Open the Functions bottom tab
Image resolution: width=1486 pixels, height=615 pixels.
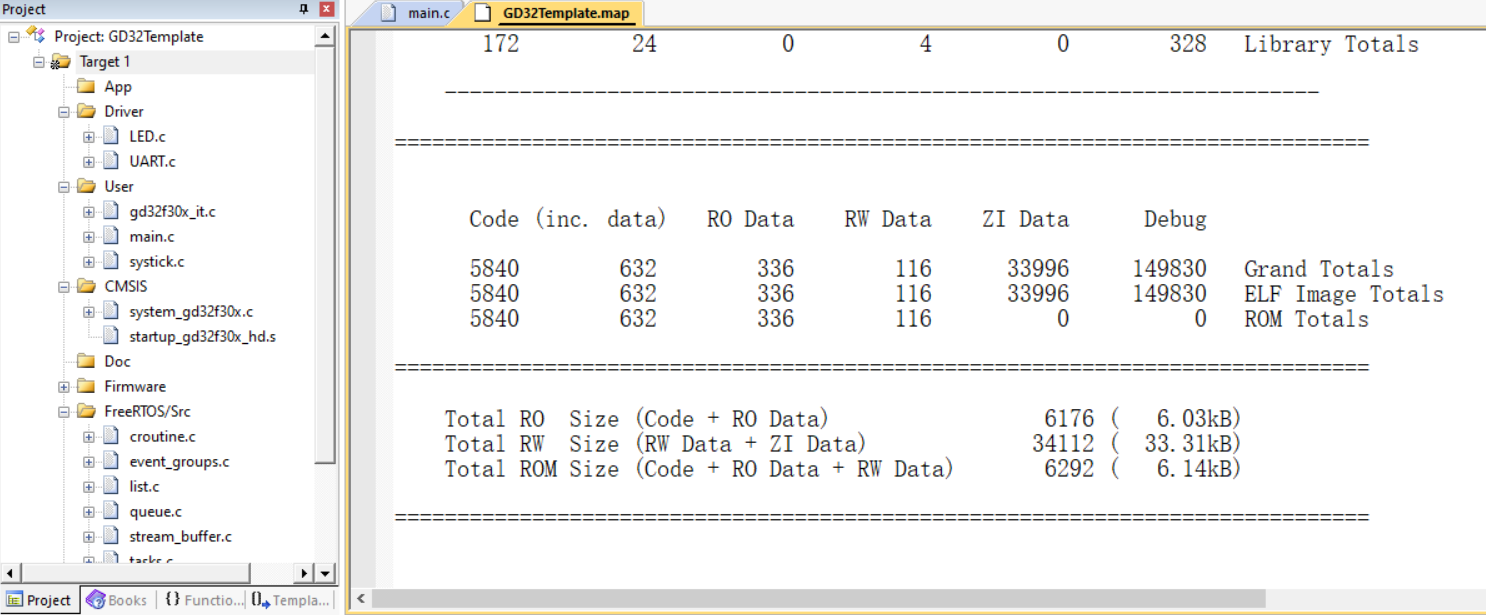coord(203,600)
